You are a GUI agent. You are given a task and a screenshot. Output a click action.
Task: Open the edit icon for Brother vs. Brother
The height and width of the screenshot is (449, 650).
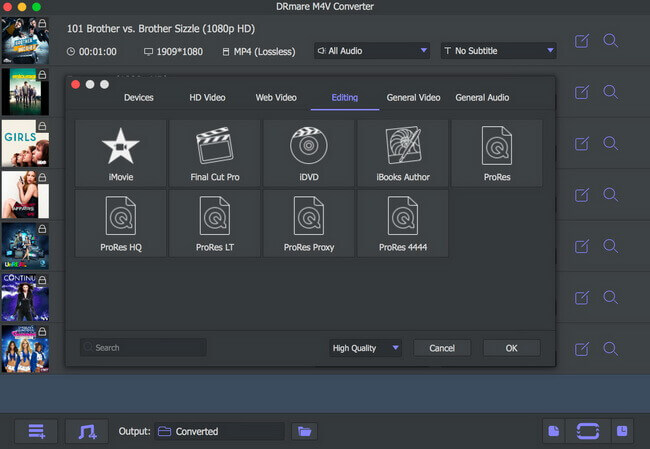click(x=582, y=41)
